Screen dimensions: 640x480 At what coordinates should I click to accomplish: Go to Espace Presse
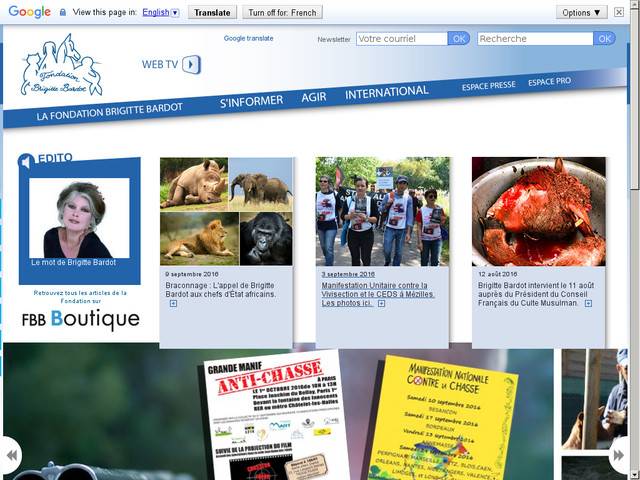[489, 86]
